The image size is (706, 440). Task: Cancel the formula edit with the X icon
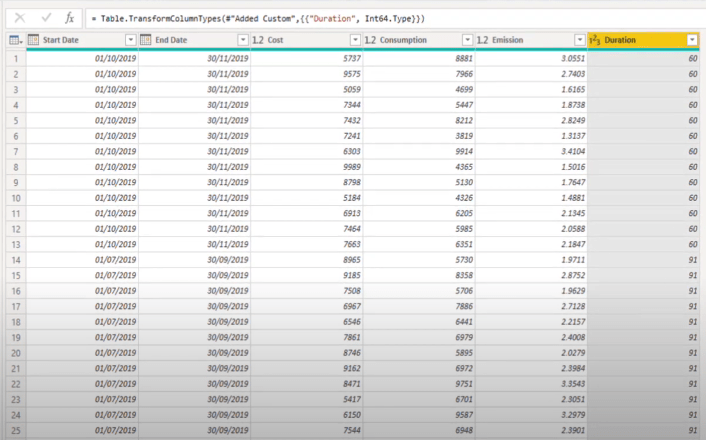[x=20, y=18]
